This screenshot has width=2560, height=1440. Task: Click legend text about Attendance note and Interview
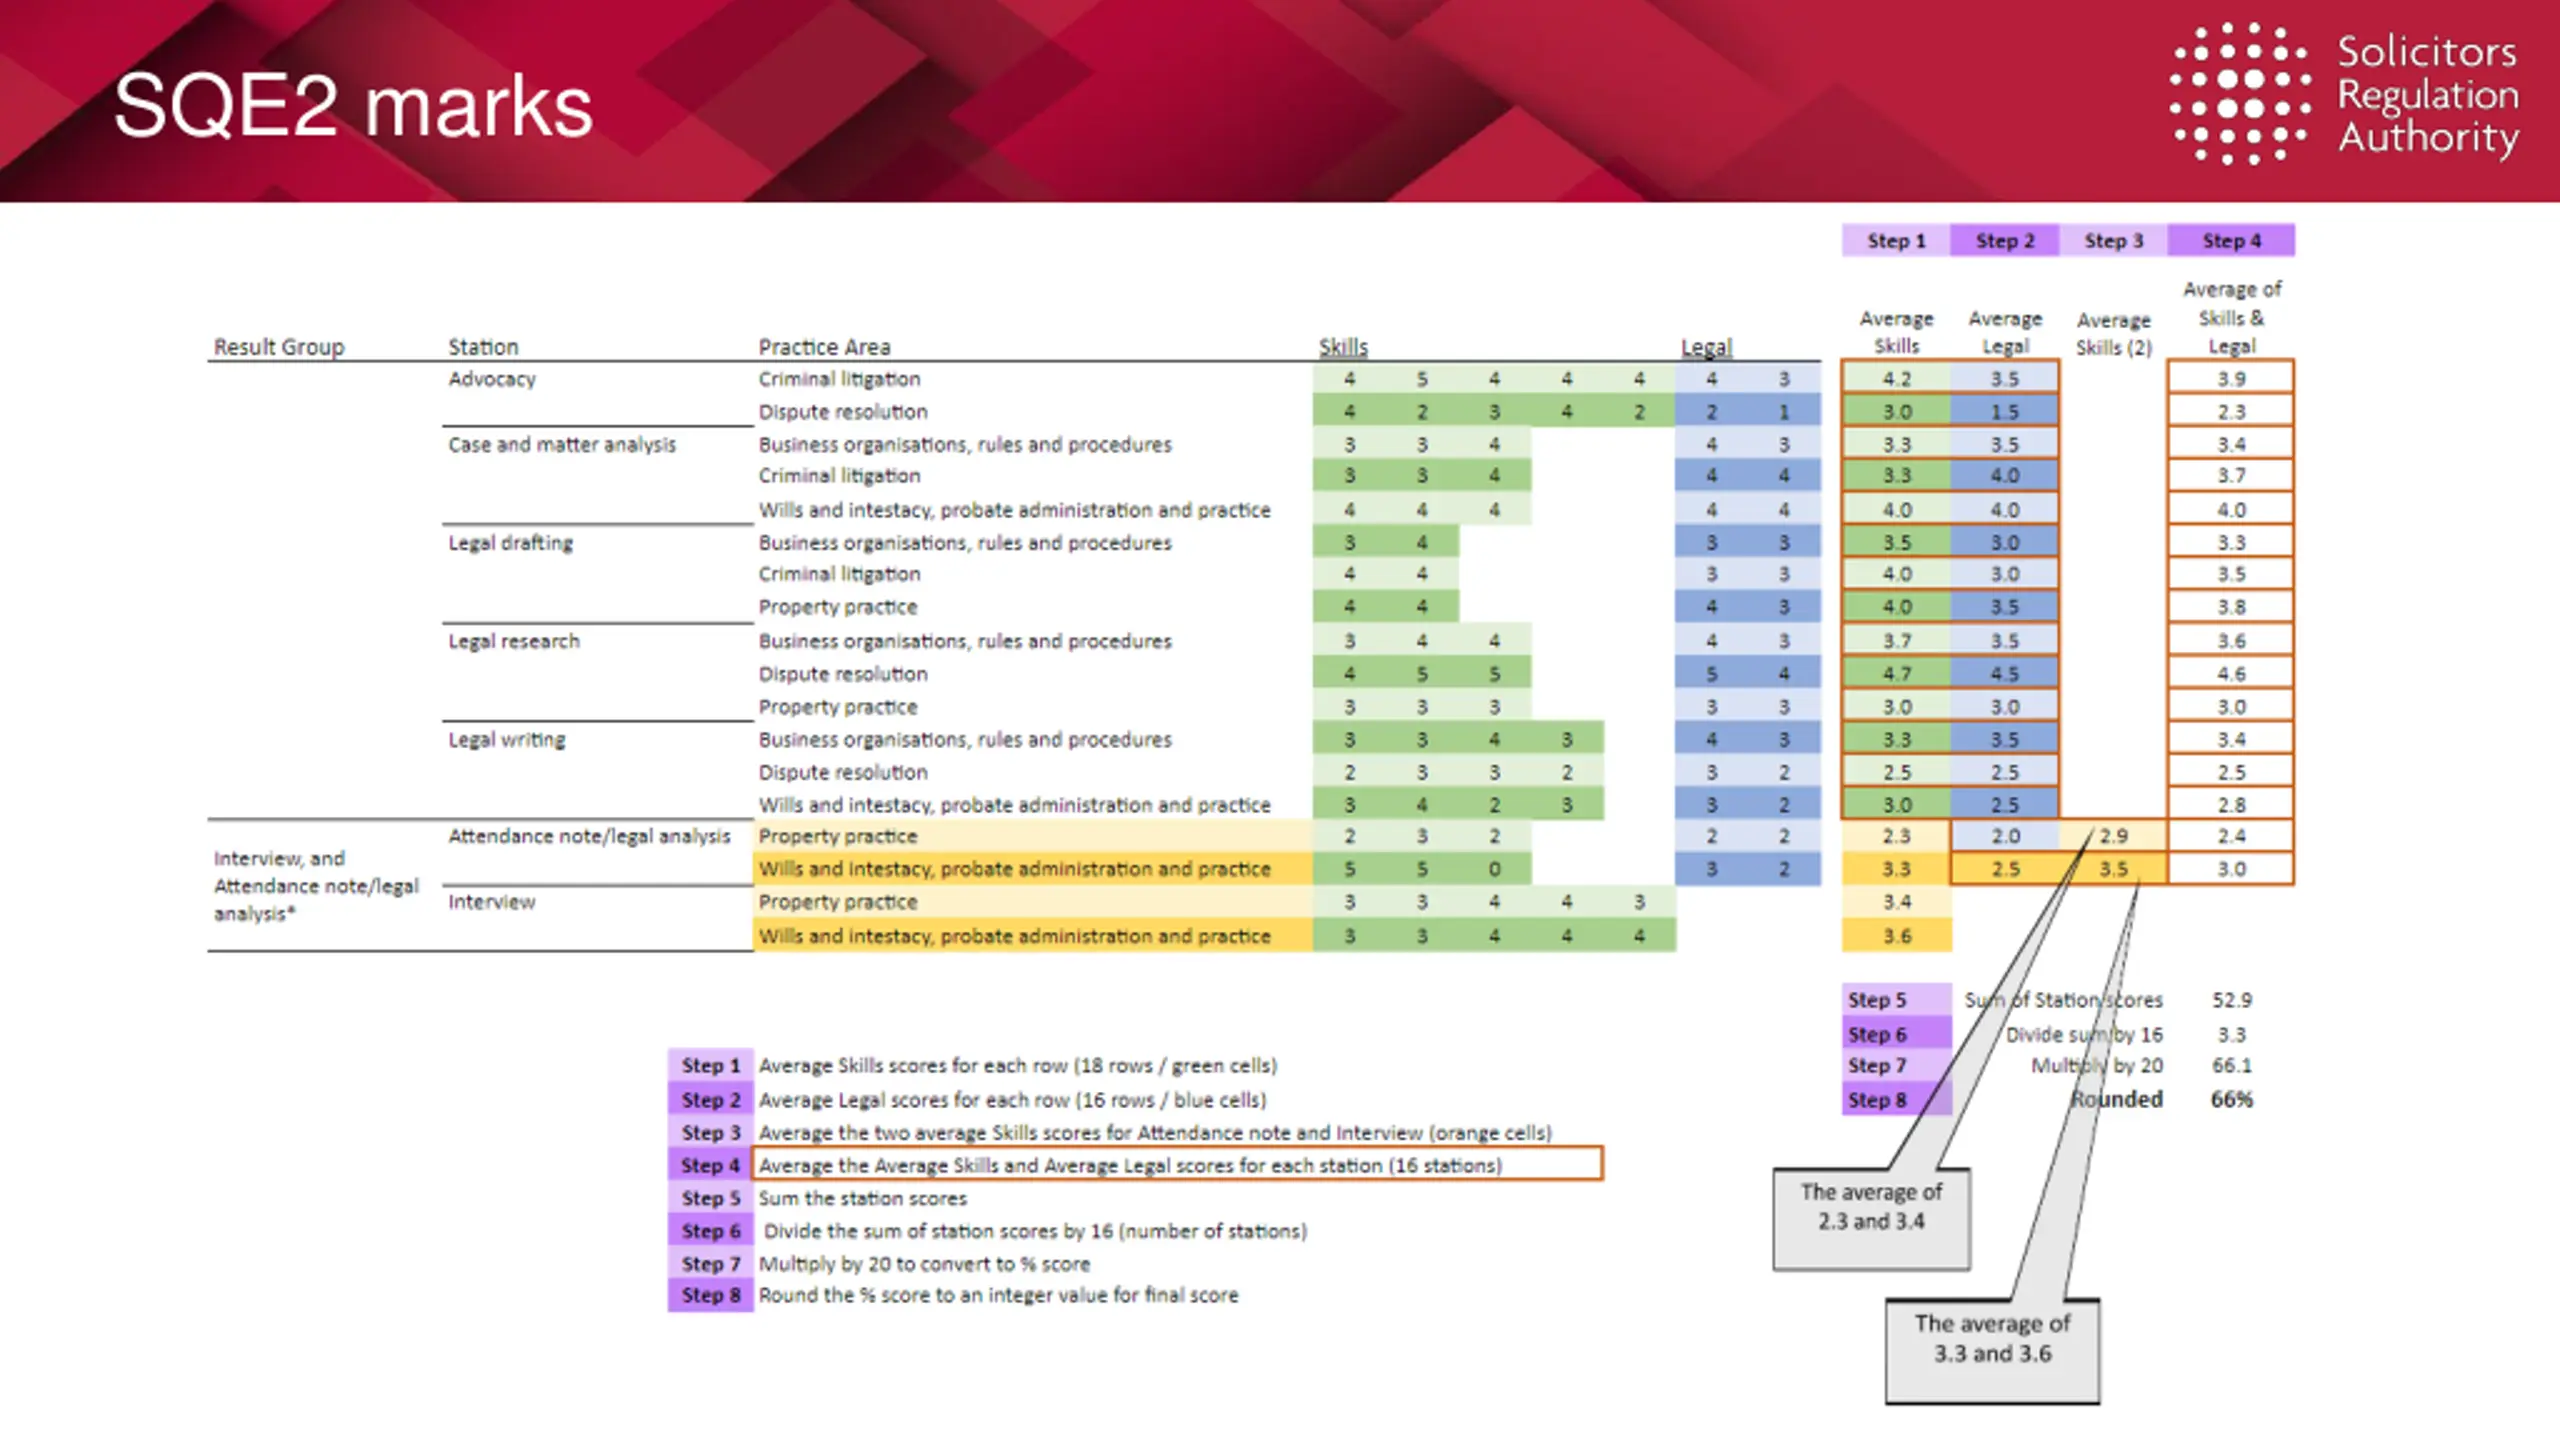(1155, 1133)
